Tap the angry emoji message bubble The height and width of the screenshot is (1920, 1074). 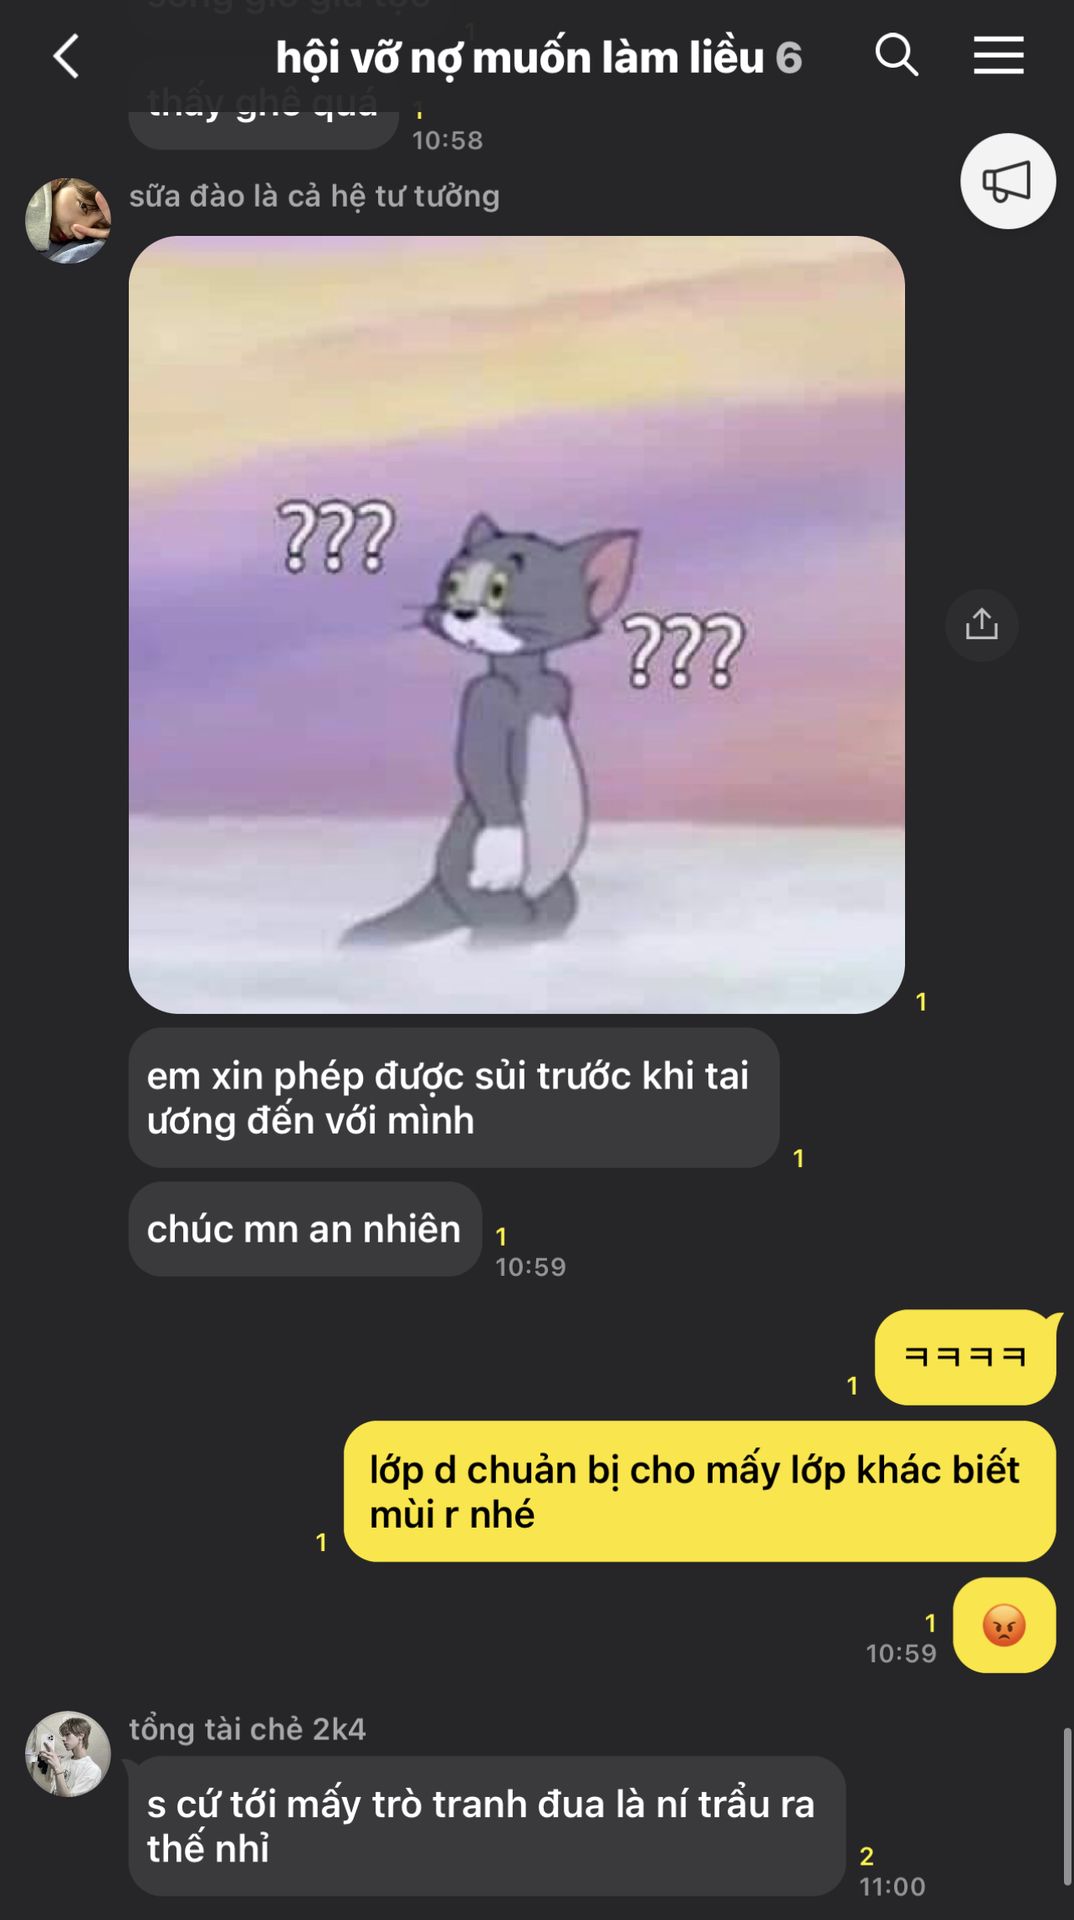tap(1004, 1625)
